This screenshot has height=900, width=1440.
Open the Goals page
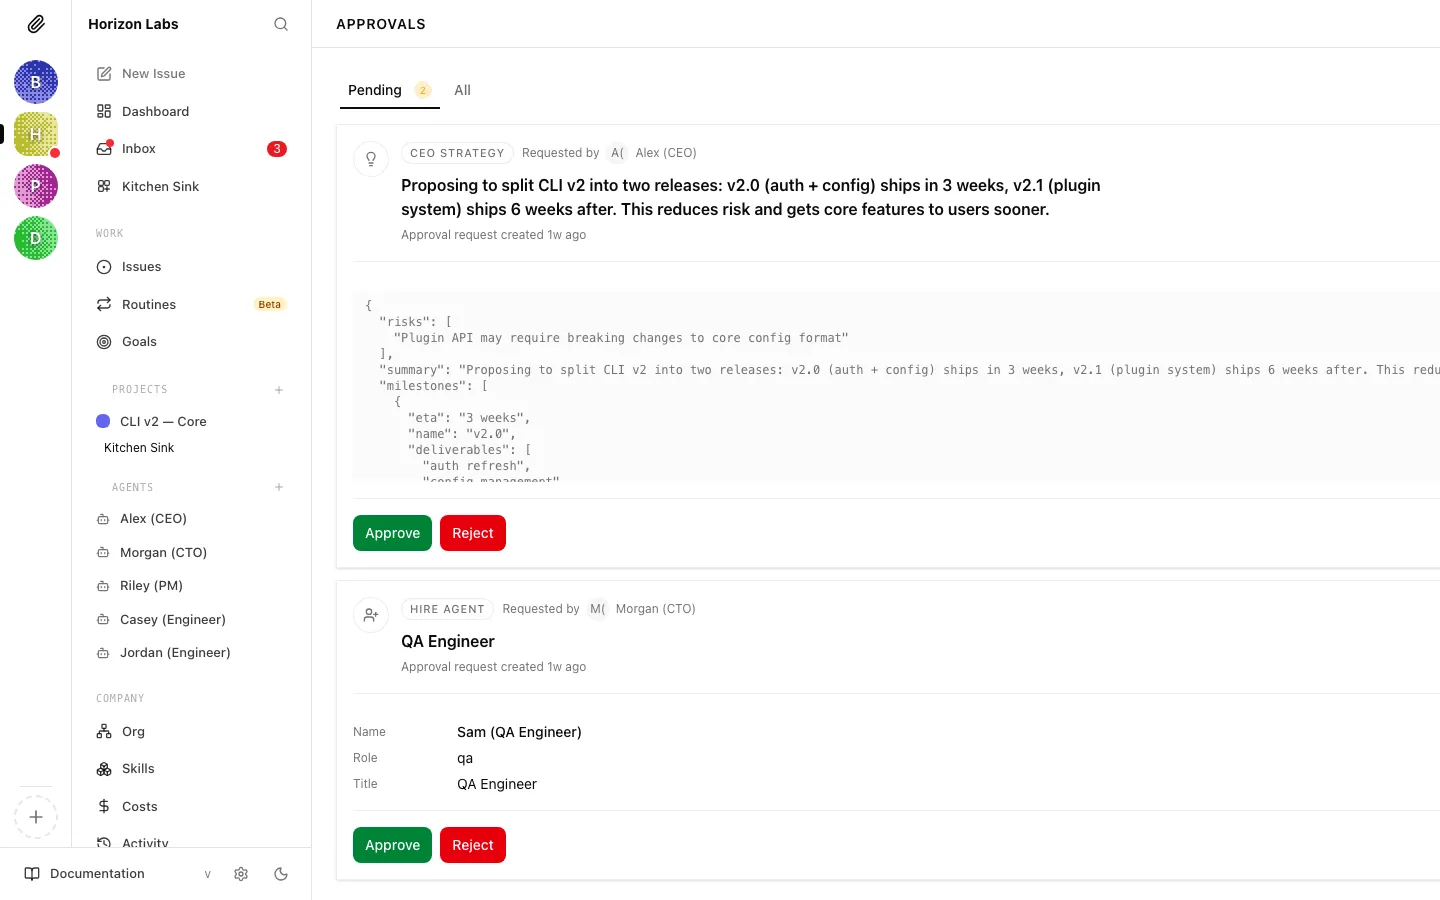[x=191, y=342]
